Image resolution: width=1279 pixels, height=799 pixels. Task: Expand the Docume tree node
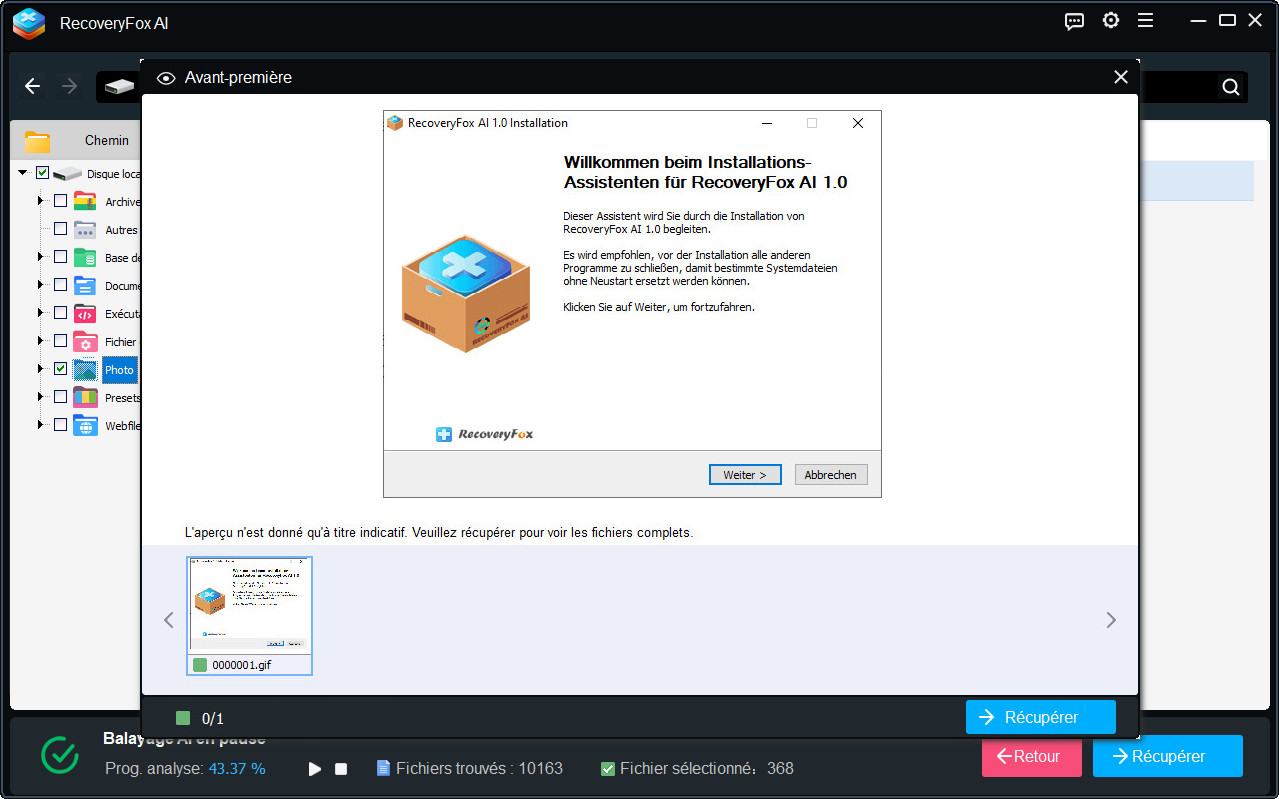41,285
